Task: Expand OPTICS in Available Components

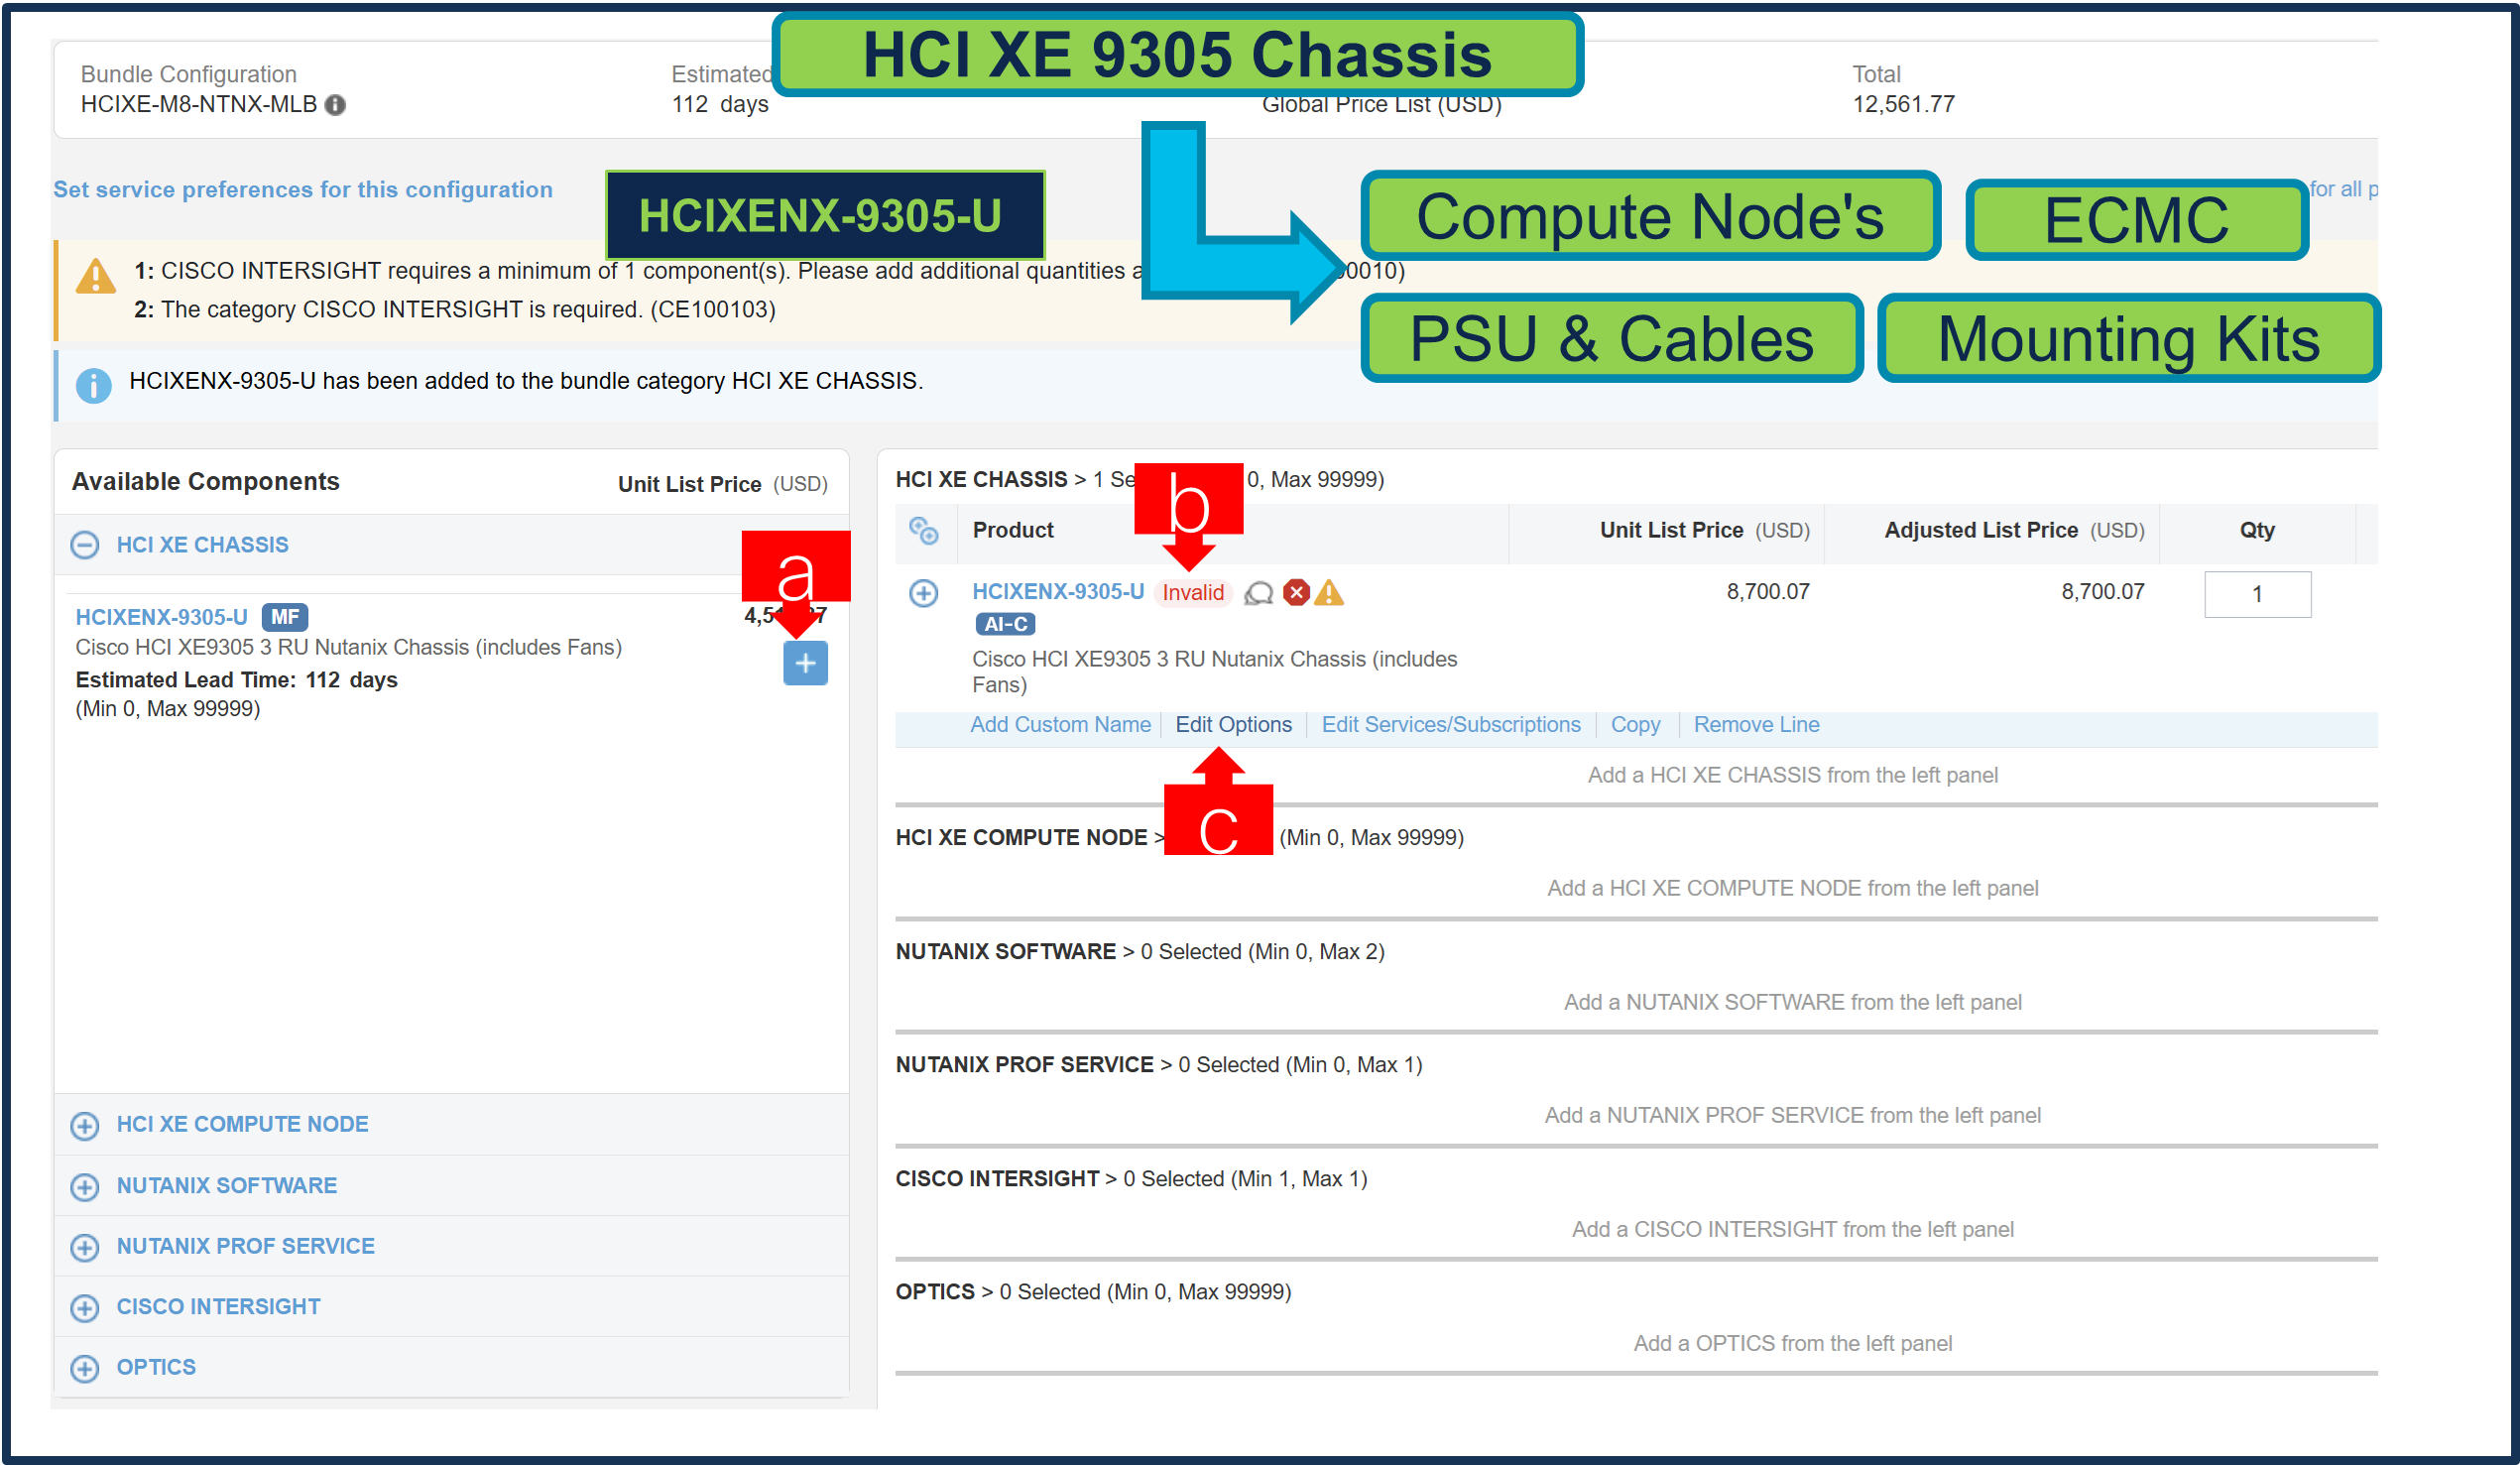Action: click(x=85, y=1368)
